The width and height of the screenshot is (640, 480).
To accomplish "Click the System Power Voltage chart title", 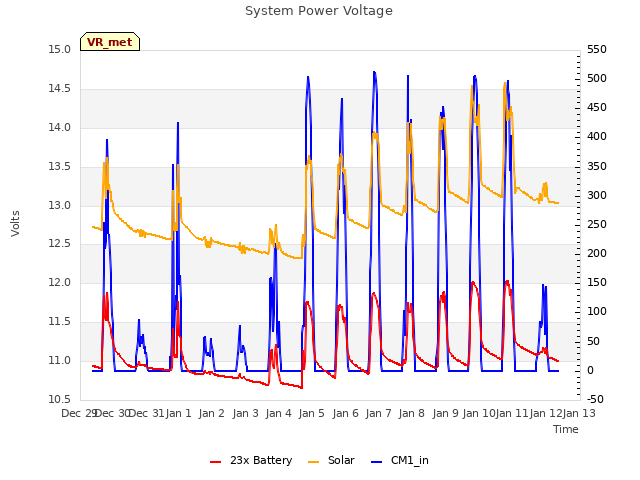I will tap(319, 11).
